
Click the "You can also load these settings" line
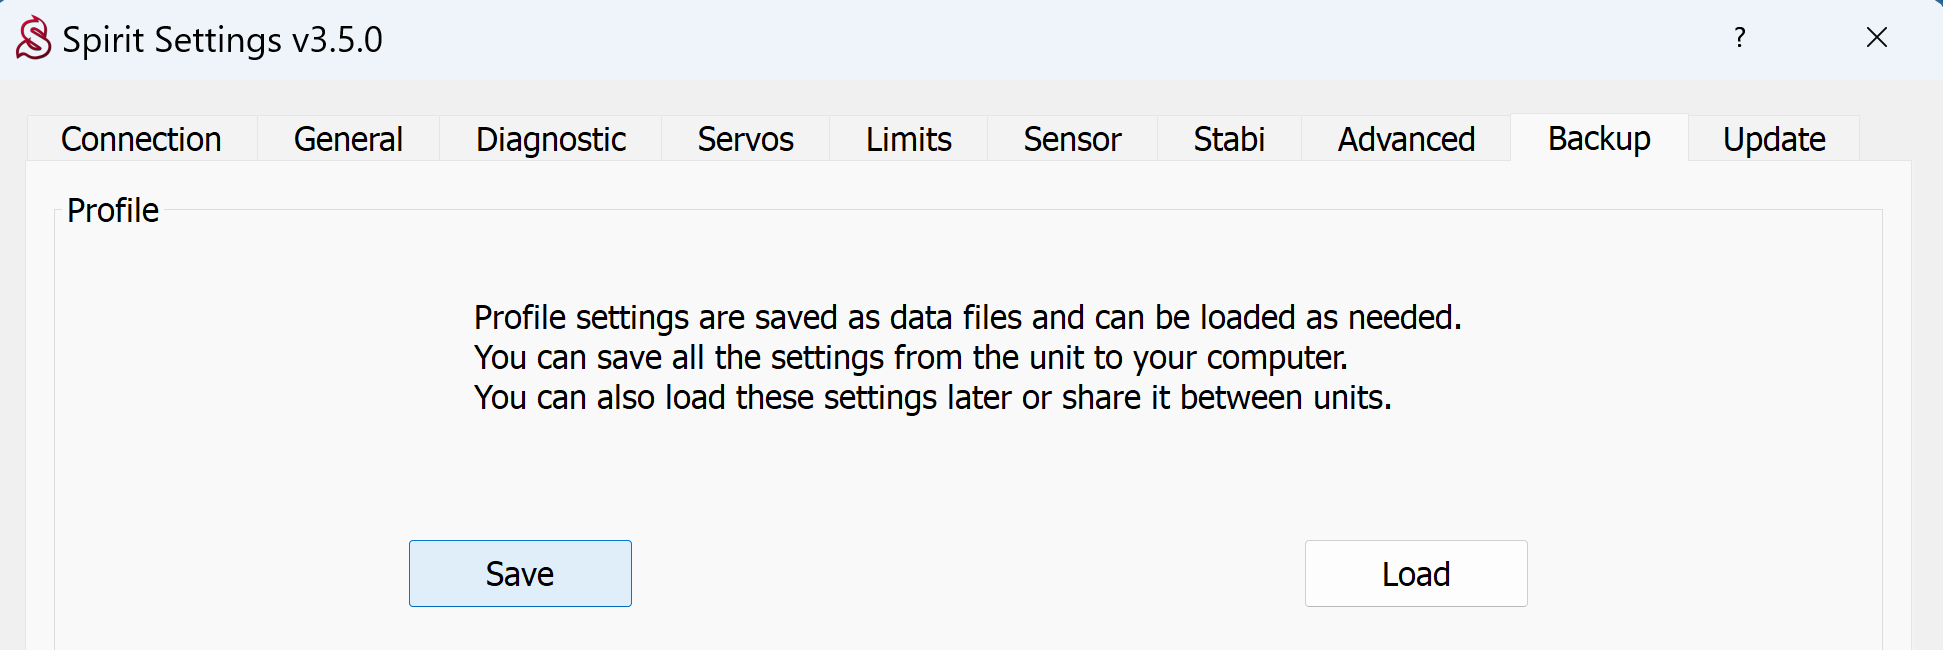coord(932,398)
